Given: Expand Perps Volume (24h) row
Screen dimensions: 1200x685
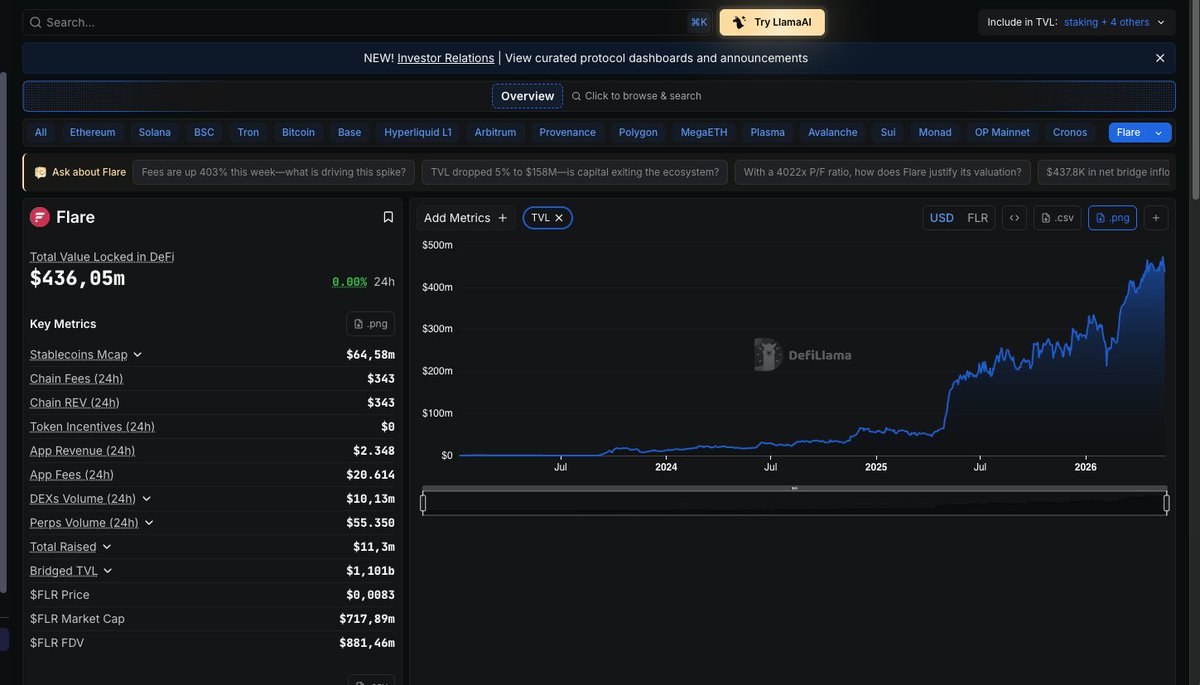Looking at the screenshot, I should [x=149, y=523].
